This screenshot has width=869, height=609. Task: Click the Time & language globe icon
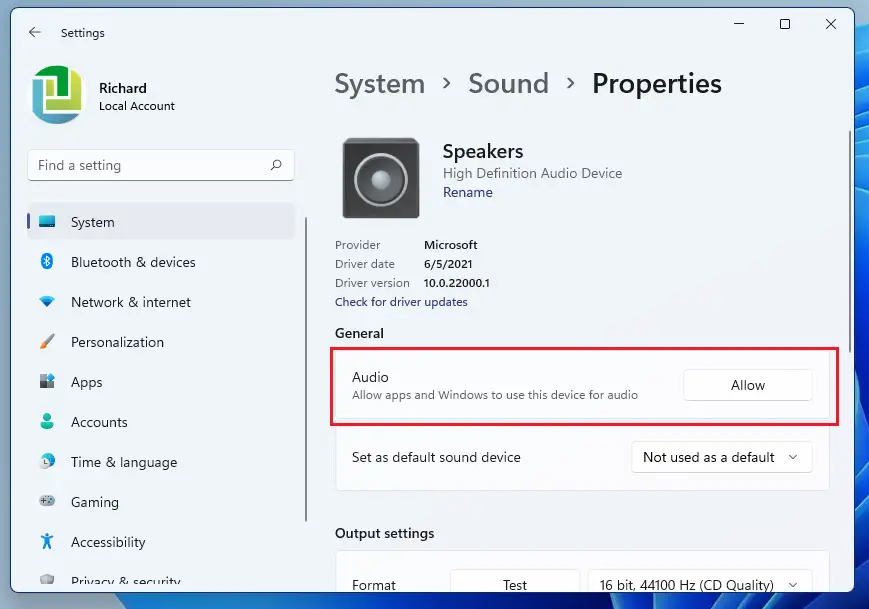point(47,461)
